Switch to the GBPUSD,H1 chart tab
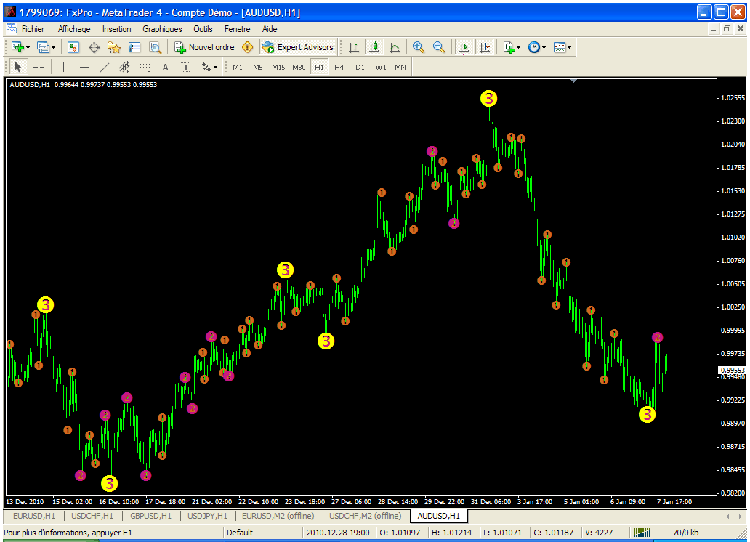 tap(149, 515)
